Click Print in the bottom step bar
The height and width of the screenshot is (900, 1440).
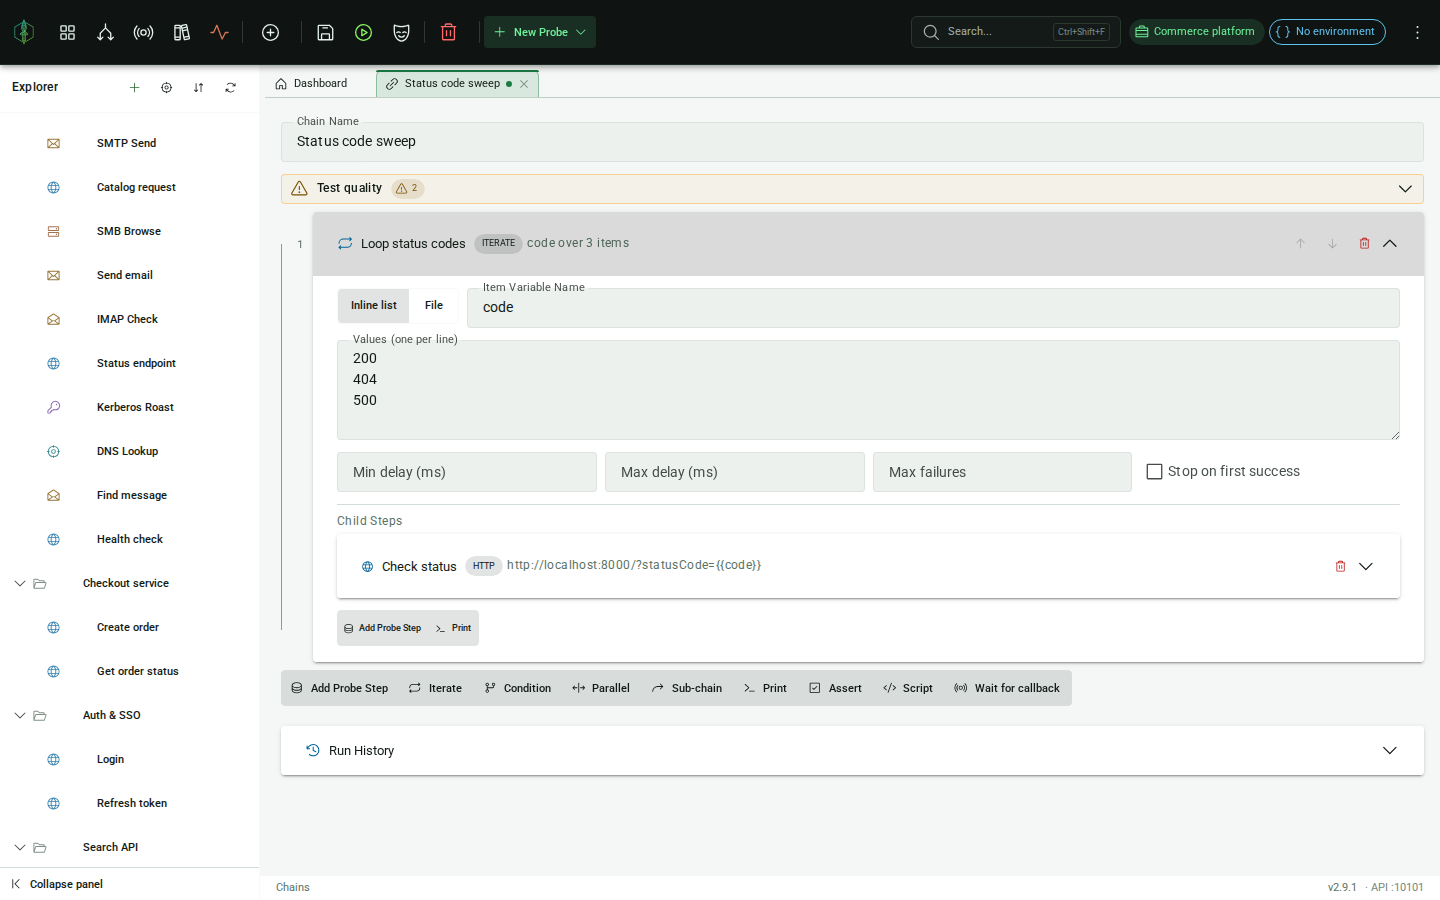pyautogui.click(x=764, y=688)
